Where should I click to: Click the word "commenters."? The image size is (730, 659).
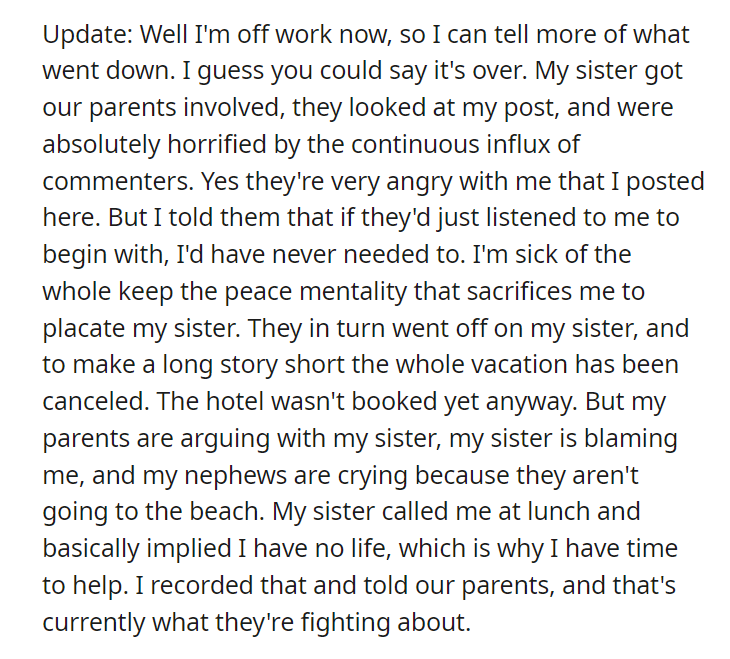(118, 181)
